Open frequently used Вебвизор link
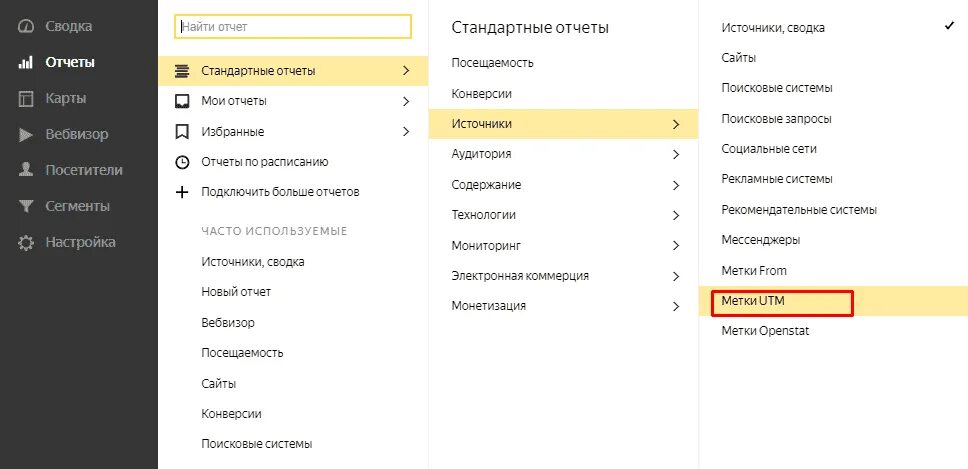The width and height of the screenshot is (968, 469). pos(228,323)
